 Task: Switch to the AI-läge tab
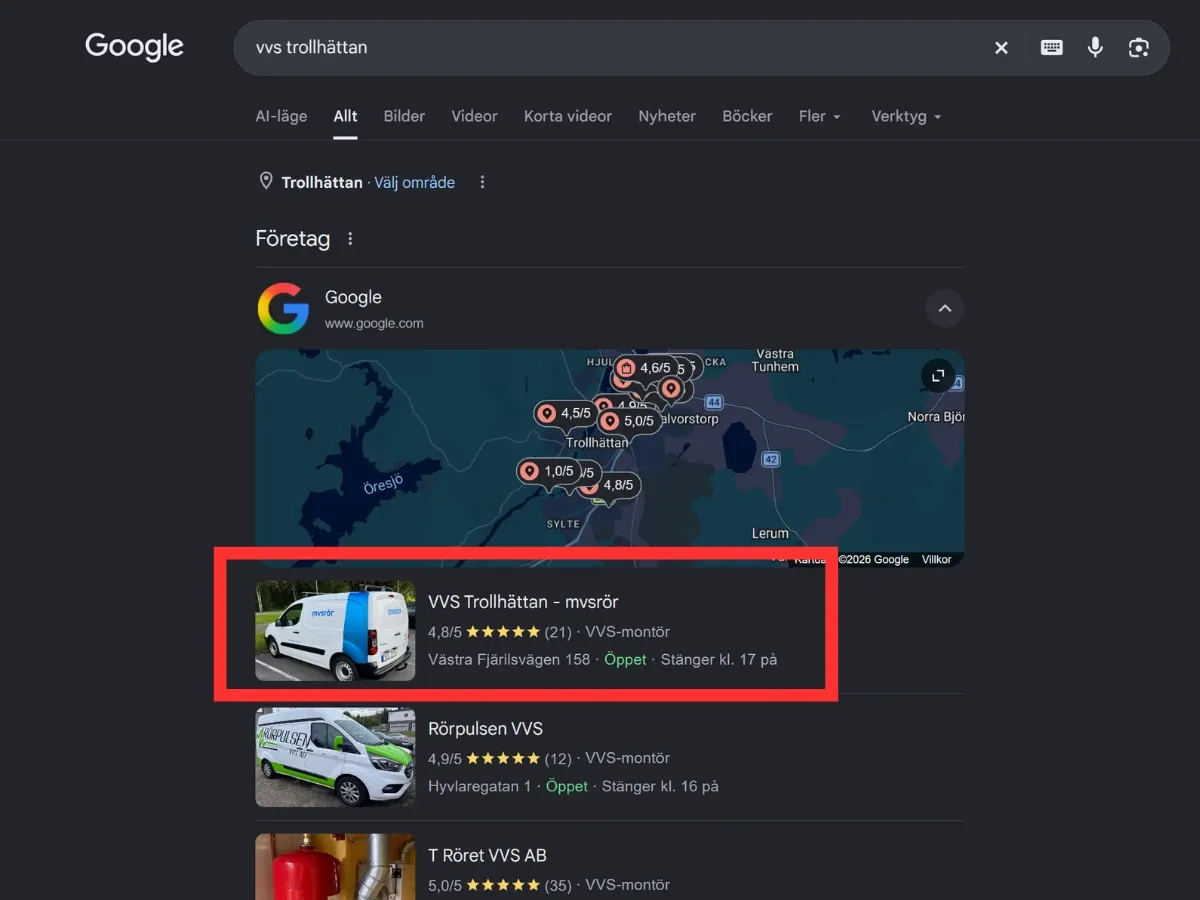(281, 116)
